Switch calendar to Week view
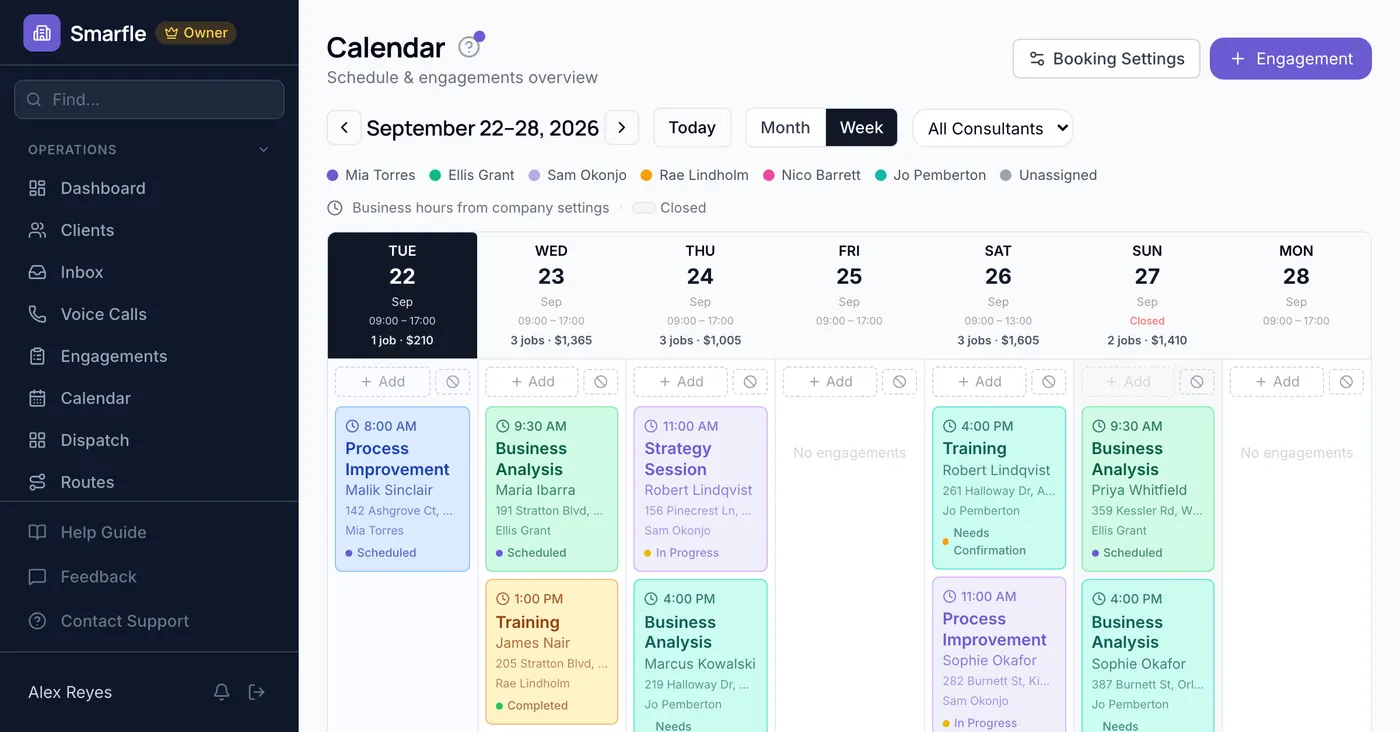 (x=861, y=128)
